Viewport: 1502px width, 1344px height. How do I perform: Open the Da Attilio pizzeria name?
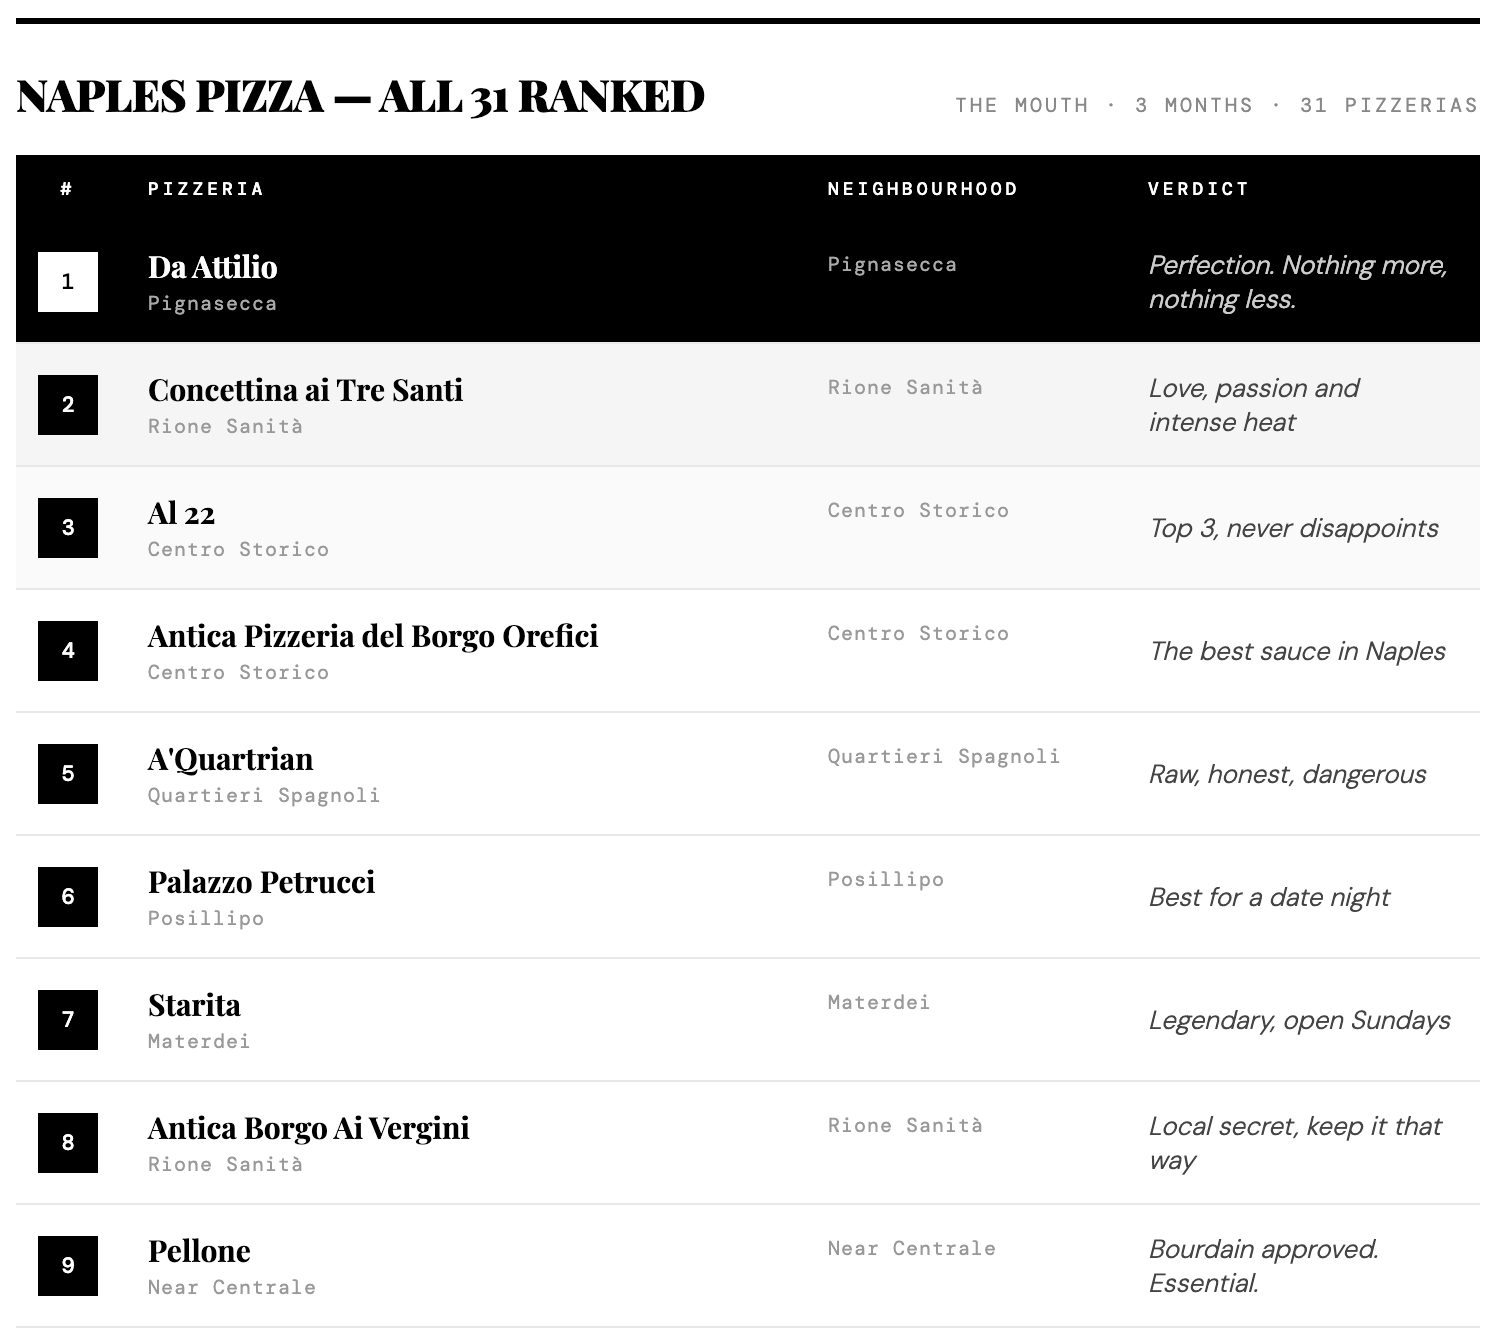[213, 267]
